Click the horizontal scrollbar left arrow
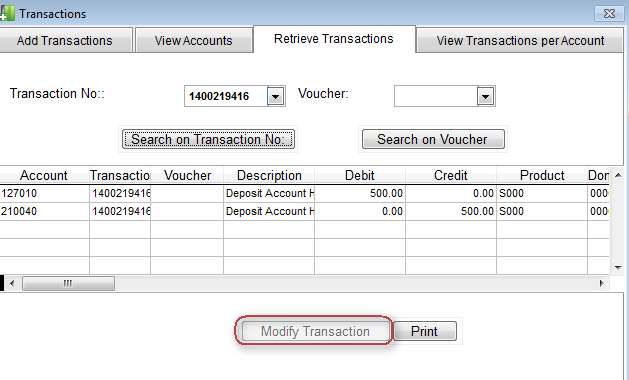Screen dimensions: 629x380 [x=12, y=284]
